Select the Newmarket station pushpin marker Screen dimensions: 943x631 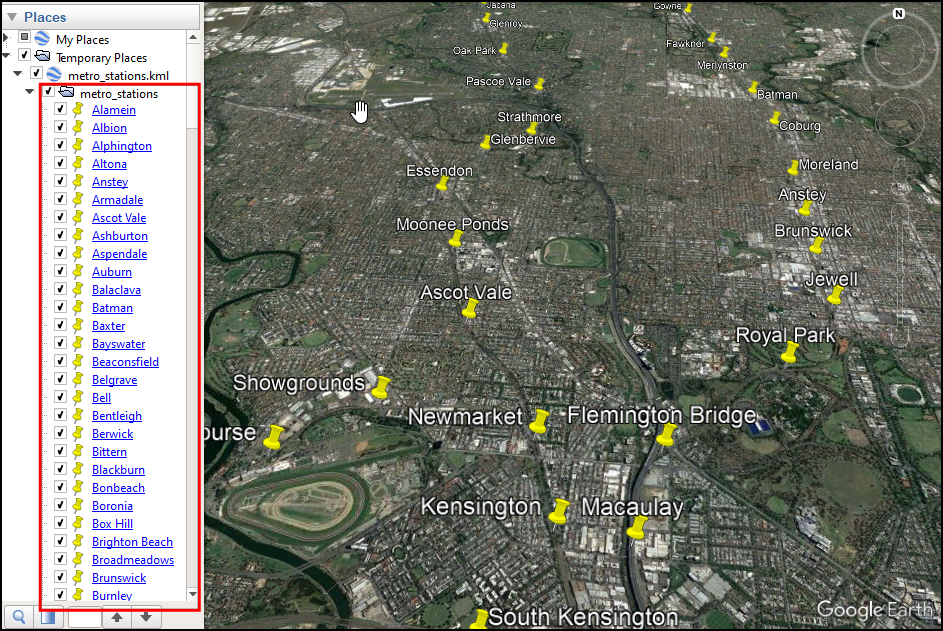tap(540, 422)
